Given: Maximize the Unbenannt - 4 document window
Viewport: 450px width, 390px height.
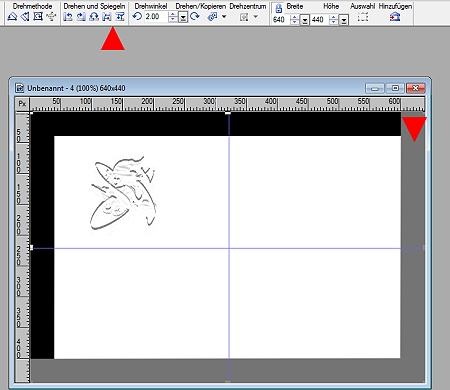Looking at the screenshot, I should click(x=395, y=88).
